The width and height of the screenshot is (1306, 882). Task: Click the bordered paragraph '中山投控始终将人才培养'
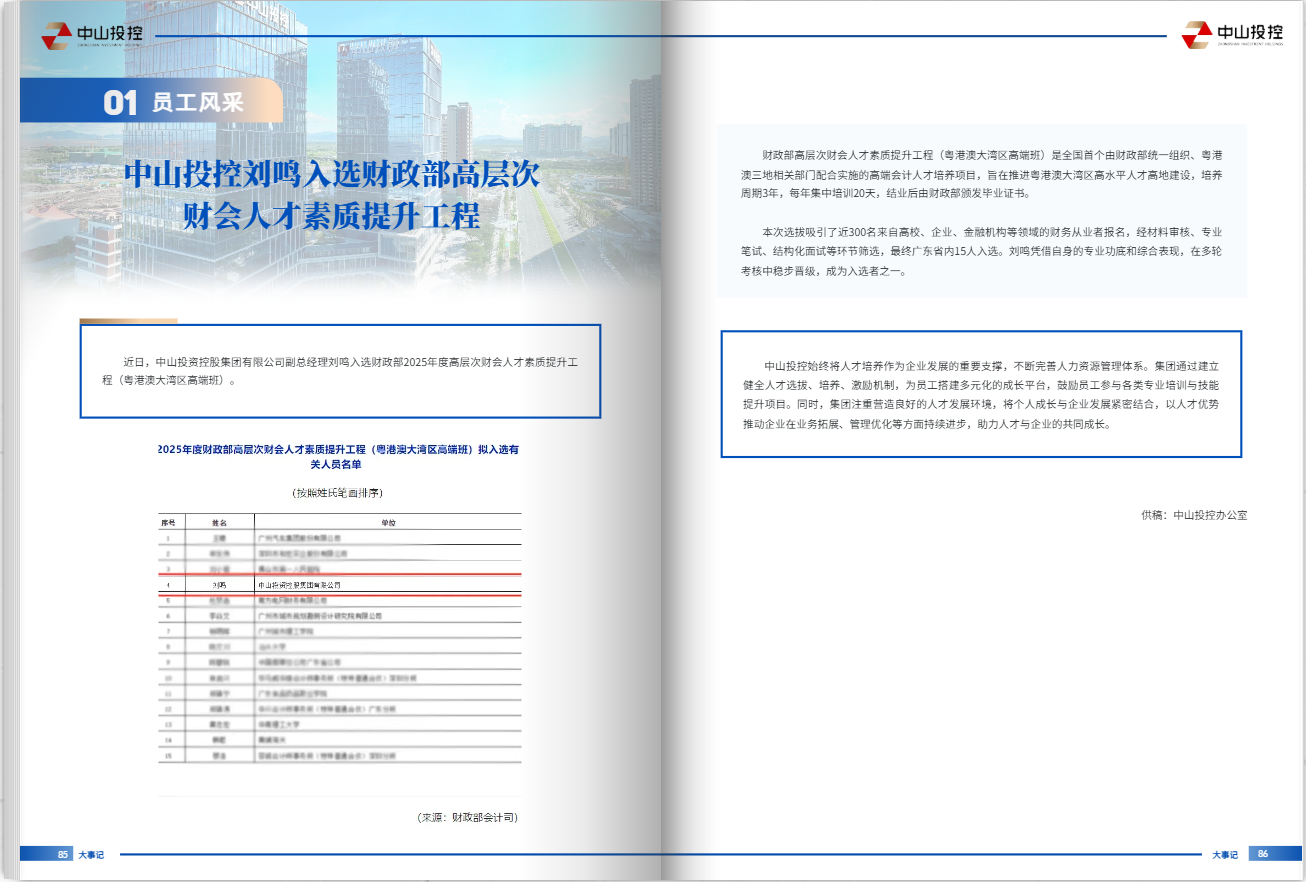point(980,394)
